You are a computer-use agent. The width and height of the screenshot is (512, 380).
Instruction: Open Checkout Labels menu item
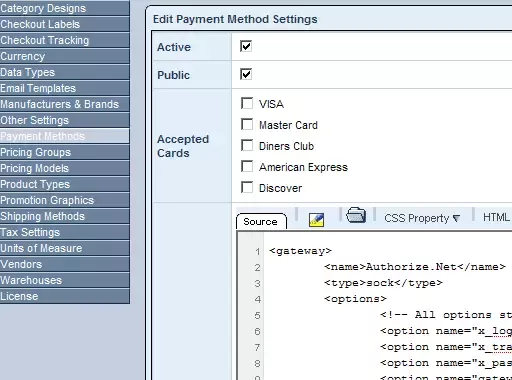(x=65, y=24)
